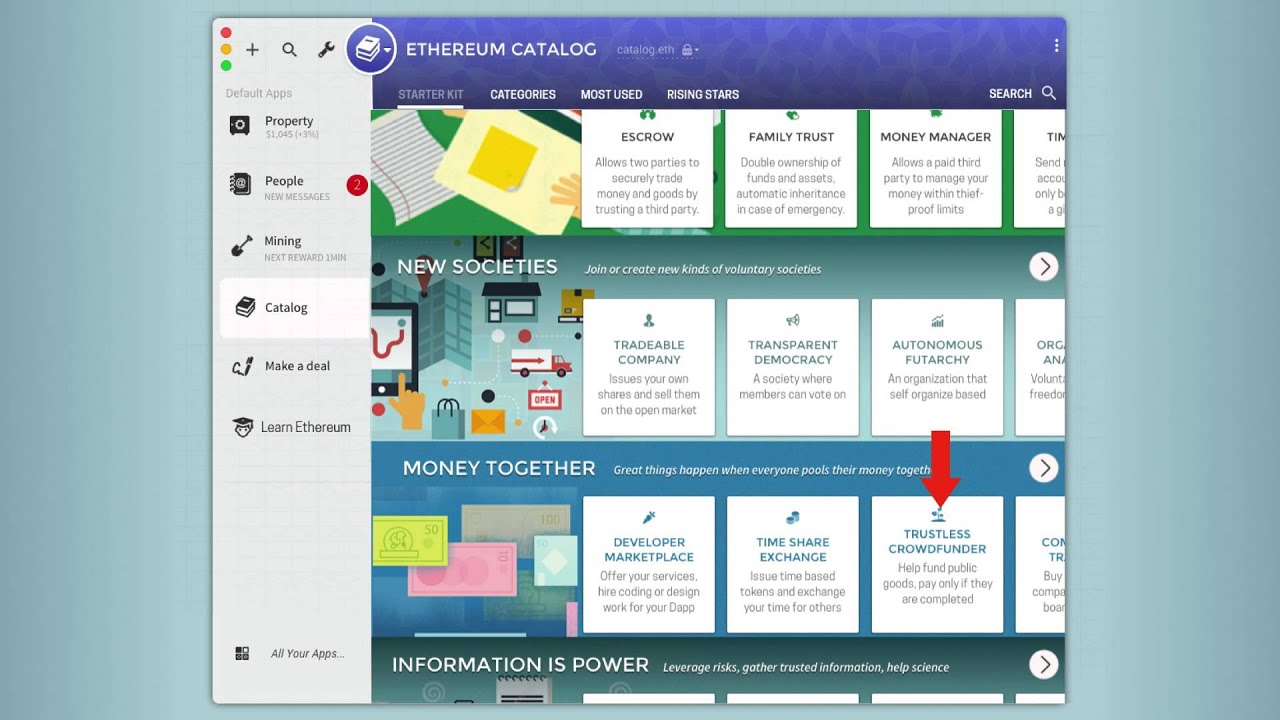Open People with new messages
Screen dimensions: 1280x720
283,186
